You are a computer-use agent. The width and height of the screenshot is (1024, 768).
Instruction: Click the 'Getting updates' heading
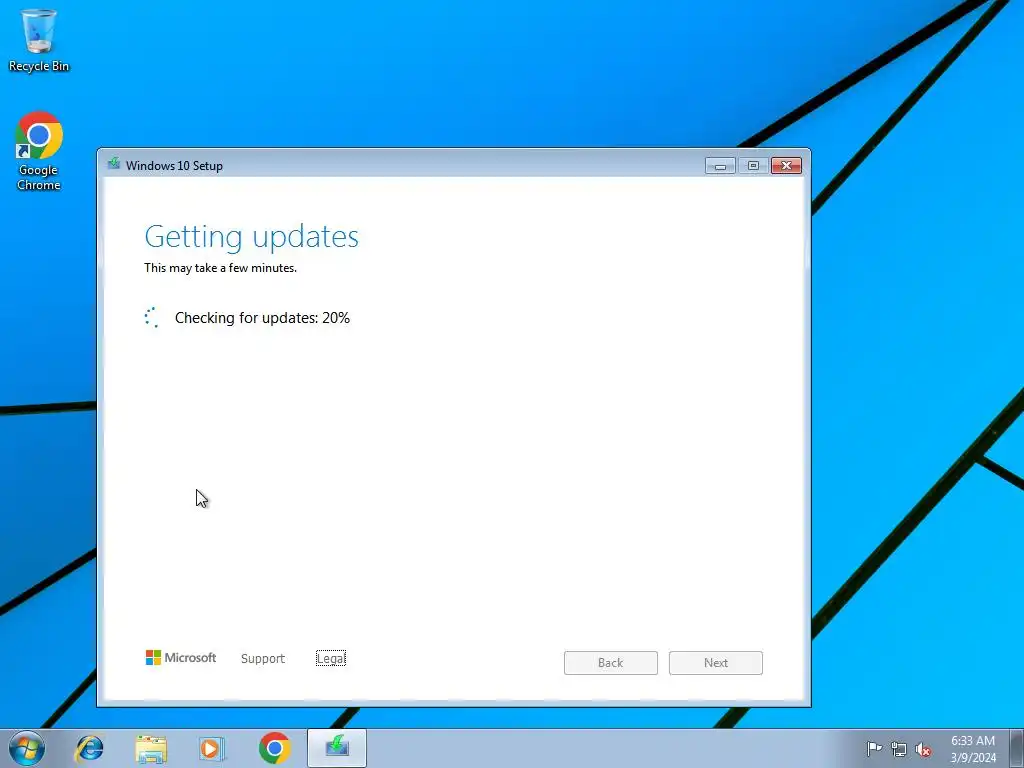[x=251, y=236]
